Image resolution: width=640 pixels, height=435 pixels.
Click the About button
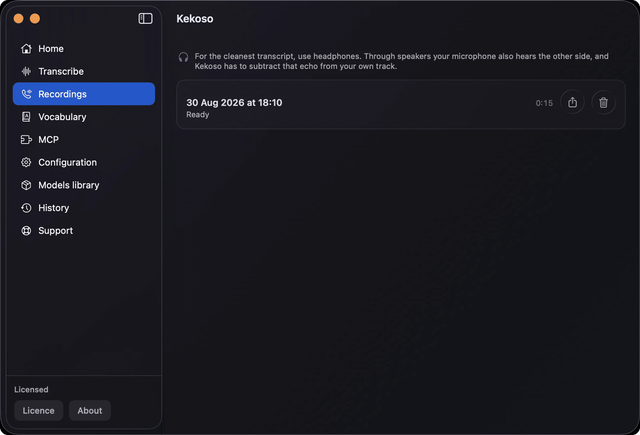click(90, 411)
